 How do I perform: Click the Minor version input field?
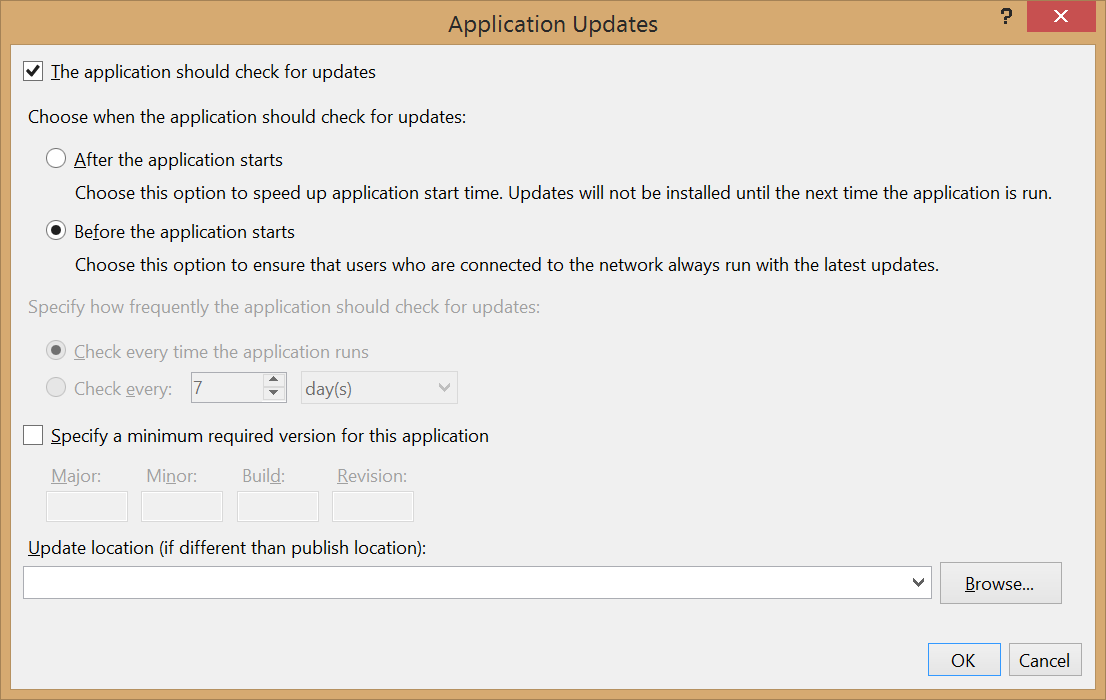[x=182, y=506]
